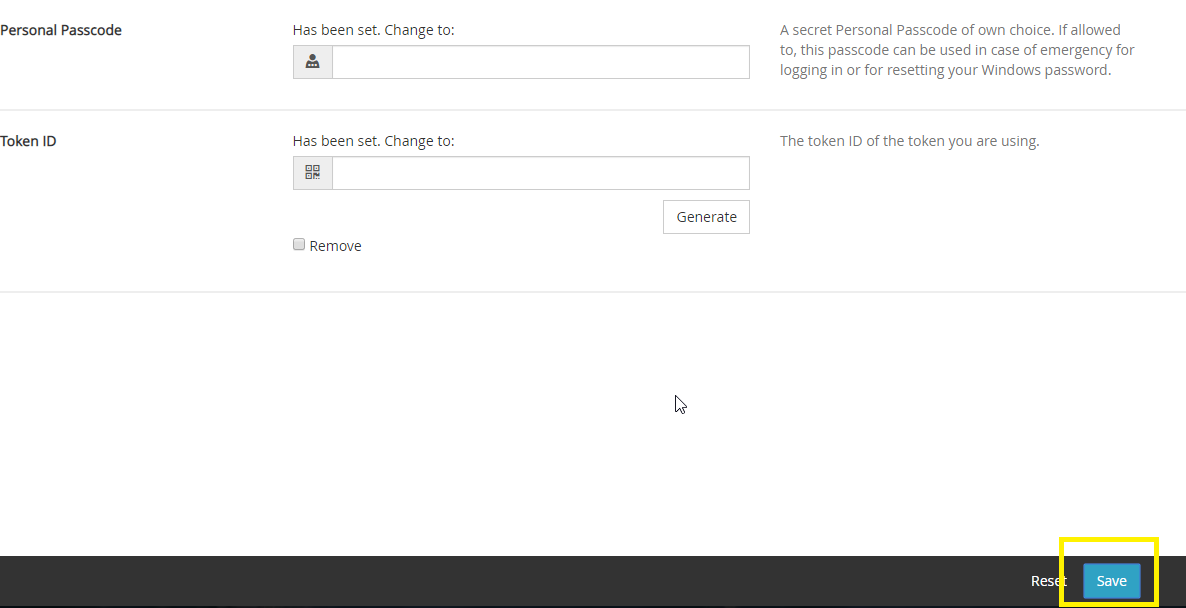The image size is (1186, 608).
Task: Click the Token ID section heading
Action: (28, 141)
